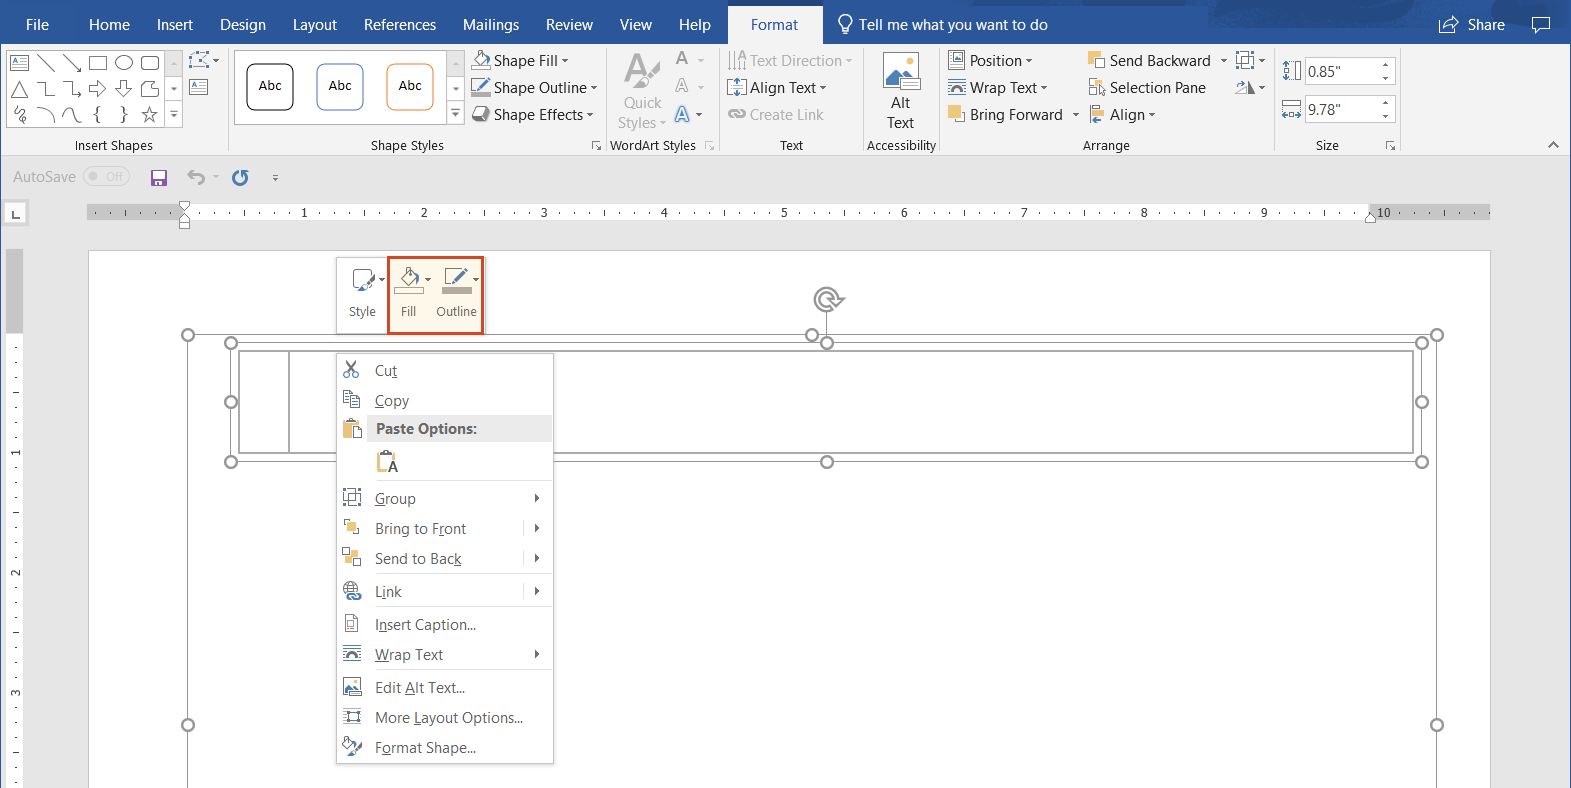Click the Save icon in quick access toolbar
This screenshot has width=1571, height=788.
[x=158, y=178]
